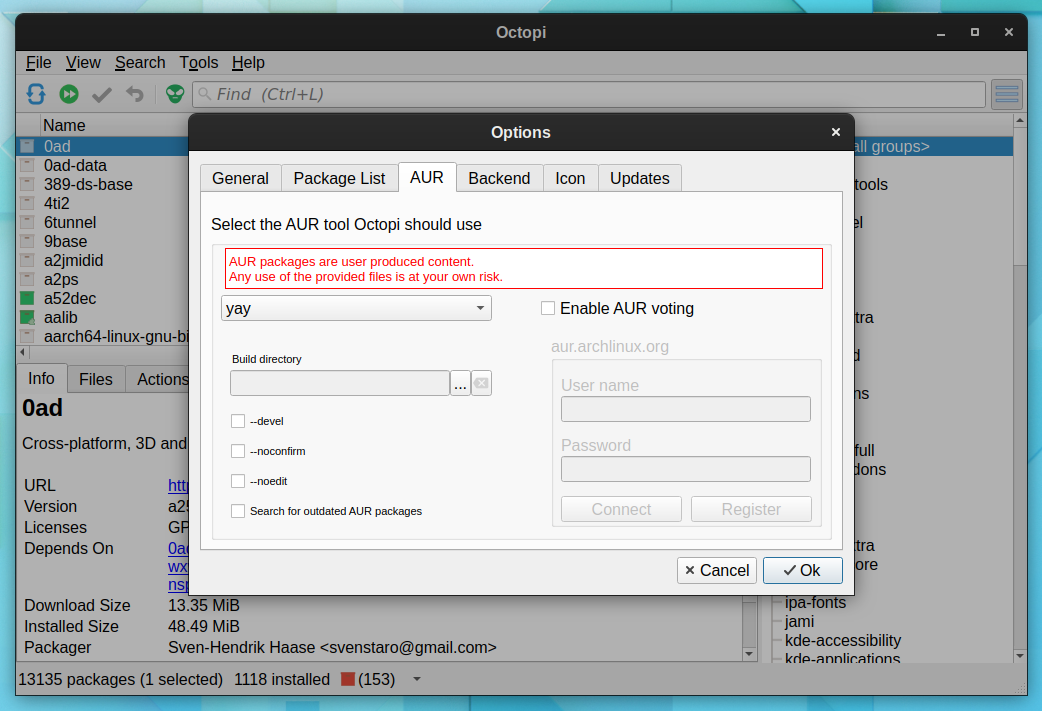Click the Cancel button in Options
1042x711 pixels.
coord(716,570)
